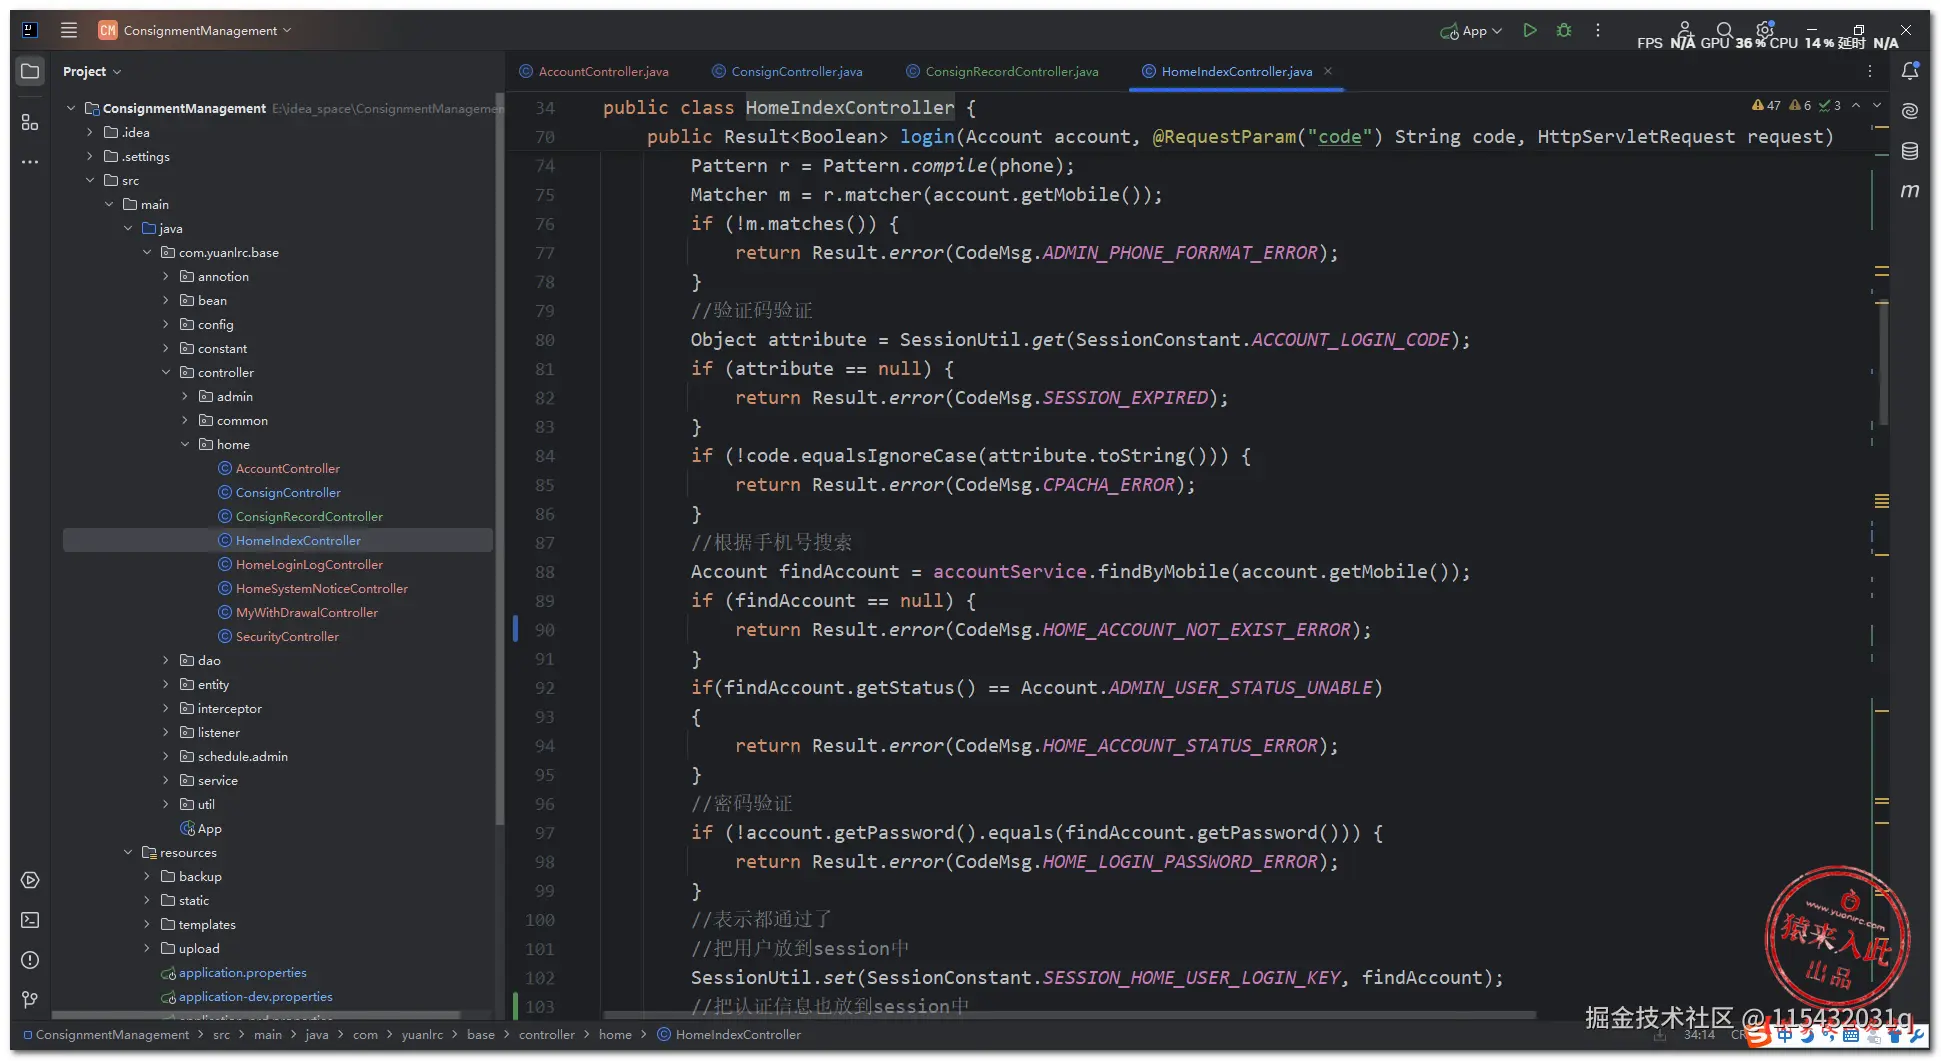This screenshot has height=1061, width=1941.
Task: Open the Git tool window icon
Action: (30, 999)
